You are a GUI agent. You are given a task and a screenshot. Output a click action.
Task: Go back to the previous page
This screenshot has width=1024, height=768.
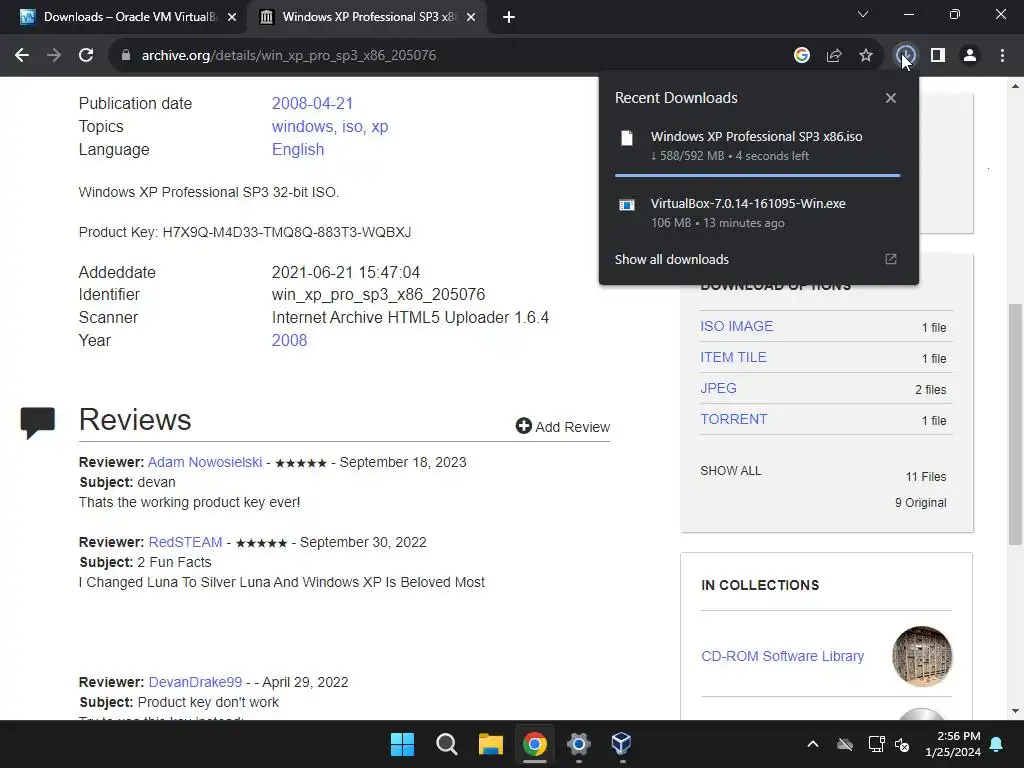click(x=22, y=56)
